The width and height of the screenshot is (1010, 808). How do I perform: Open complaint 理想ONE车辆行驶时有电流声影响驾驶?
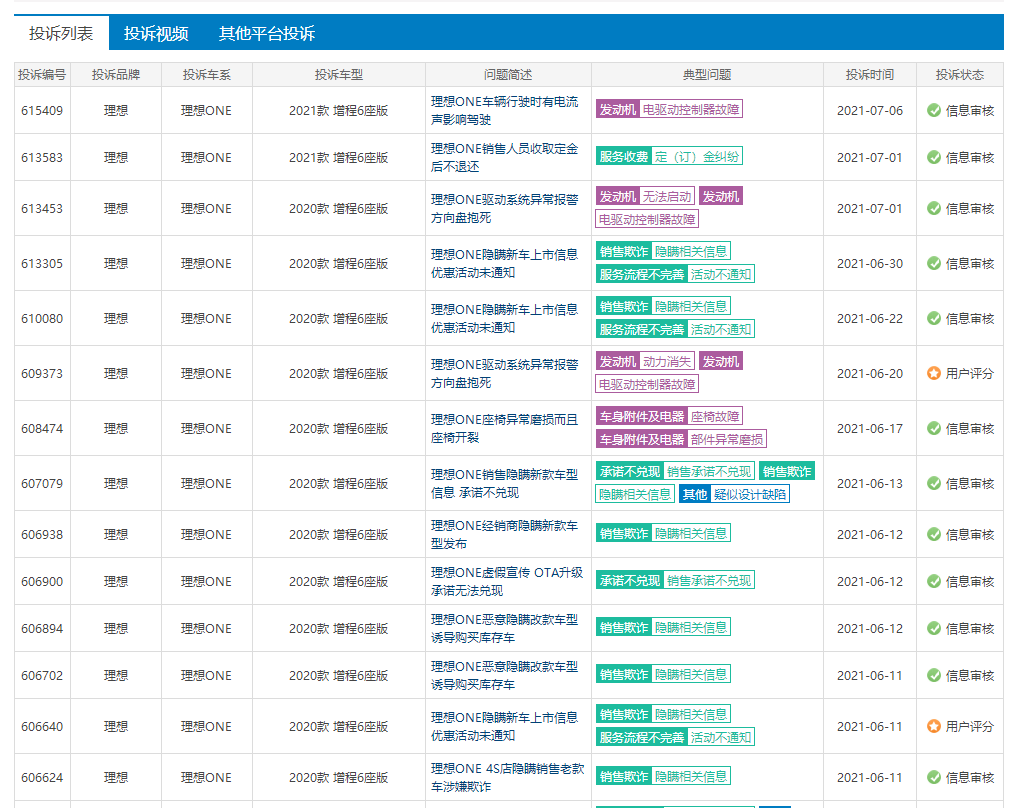(x=504, y=110)
